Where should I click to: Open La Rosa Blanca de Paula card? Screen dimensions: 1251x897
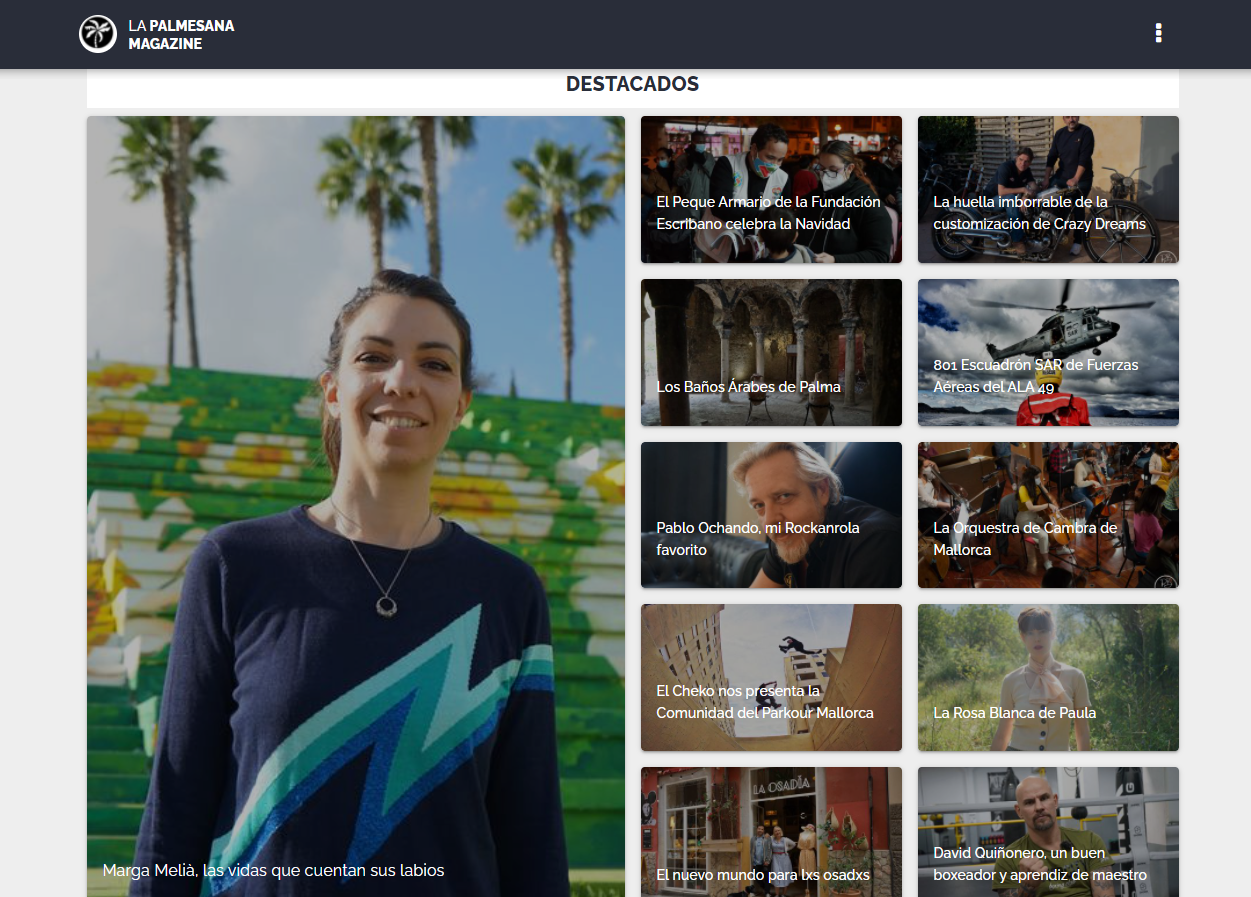pyautogui.click(x=1048, y=678)
